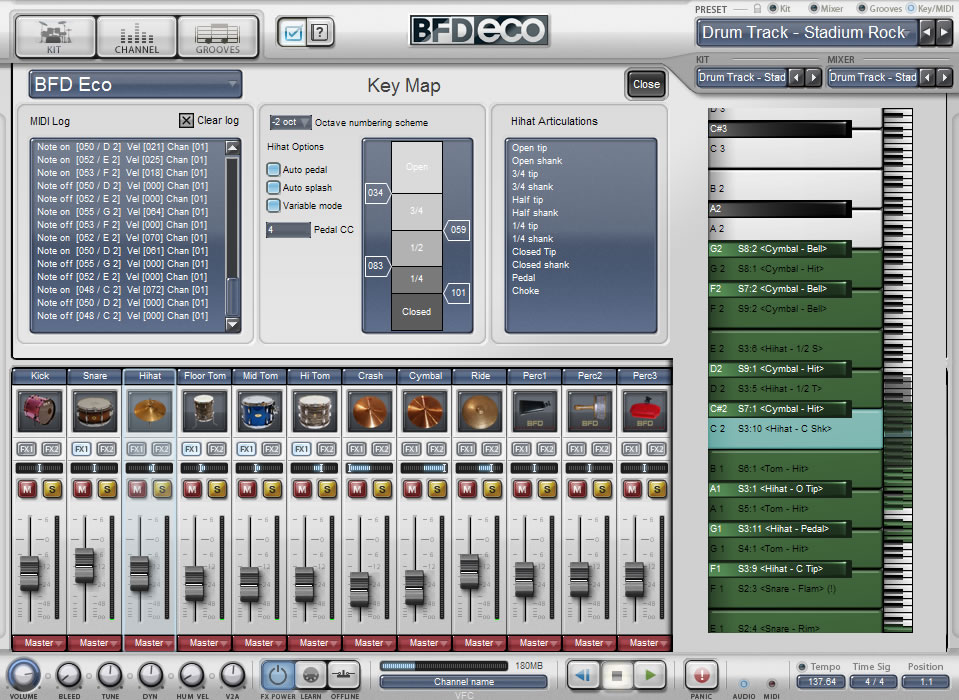959x700 pixels.
Task: Click the Pedal CC value field
Action: click(289, 230)
